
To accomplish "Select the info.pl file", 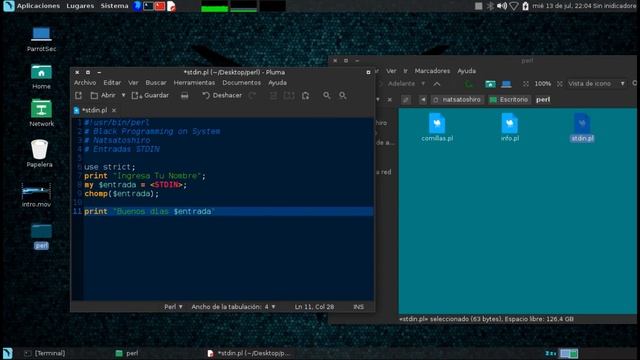I will (x=510, y=127).
